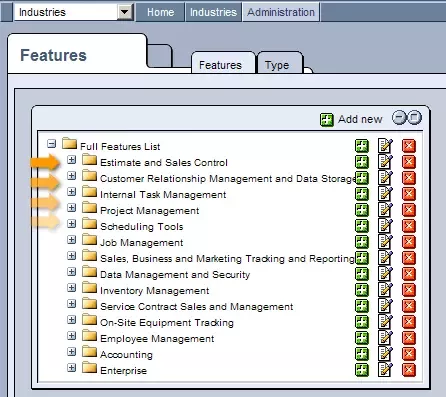Expand the Inventory Management node
The image size is (446, 397).
(71, 288)
